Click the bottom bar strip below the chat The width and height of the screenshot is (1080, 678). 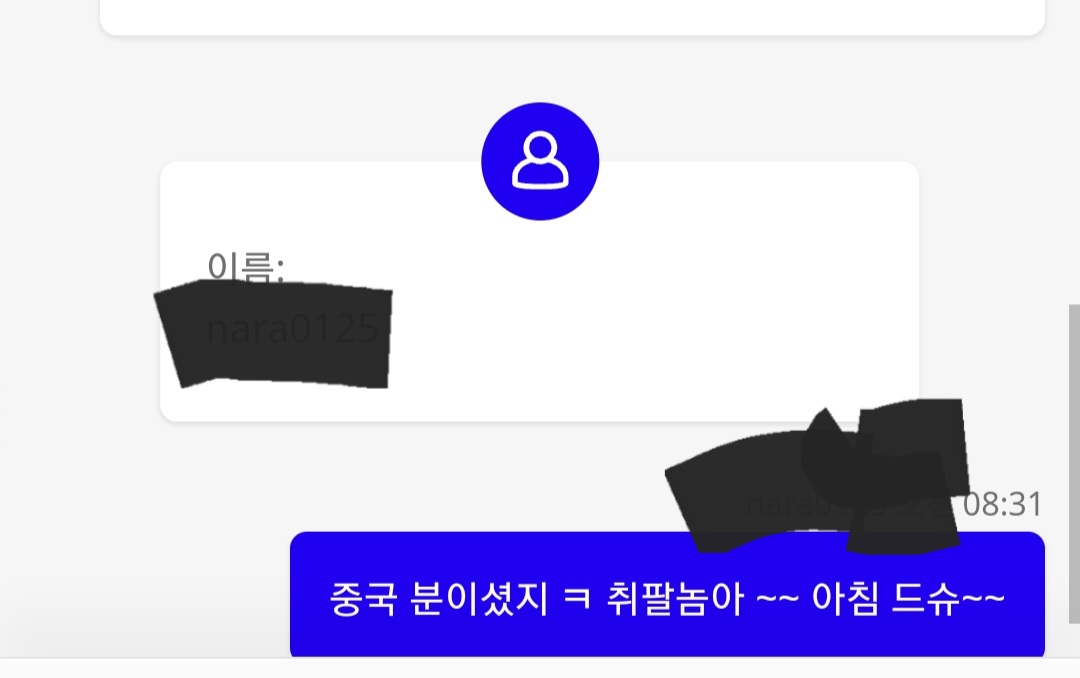click(540, 668)
